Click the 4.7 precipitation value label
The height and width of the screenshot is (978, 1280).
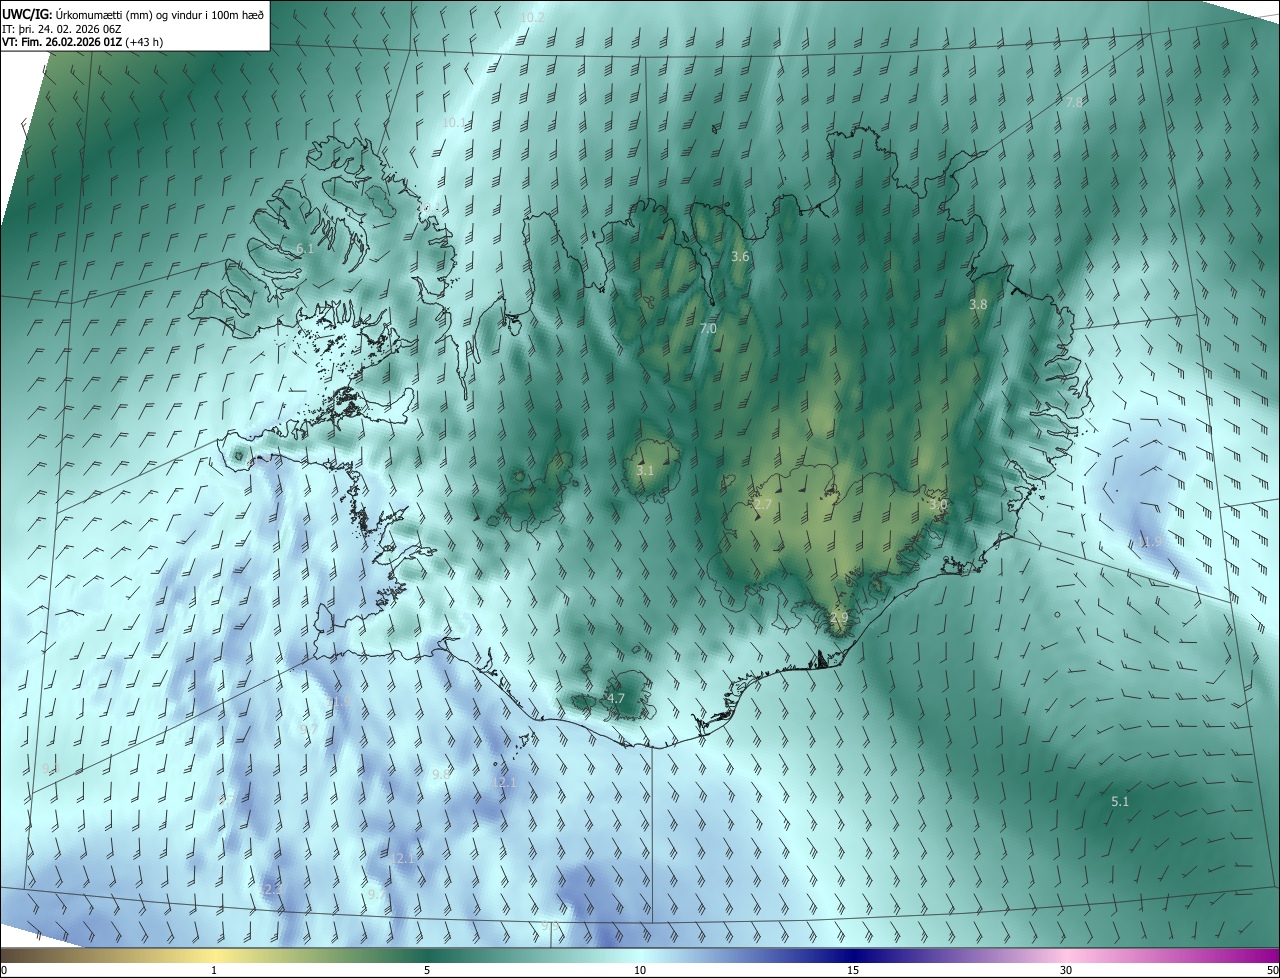click(616, 699)
